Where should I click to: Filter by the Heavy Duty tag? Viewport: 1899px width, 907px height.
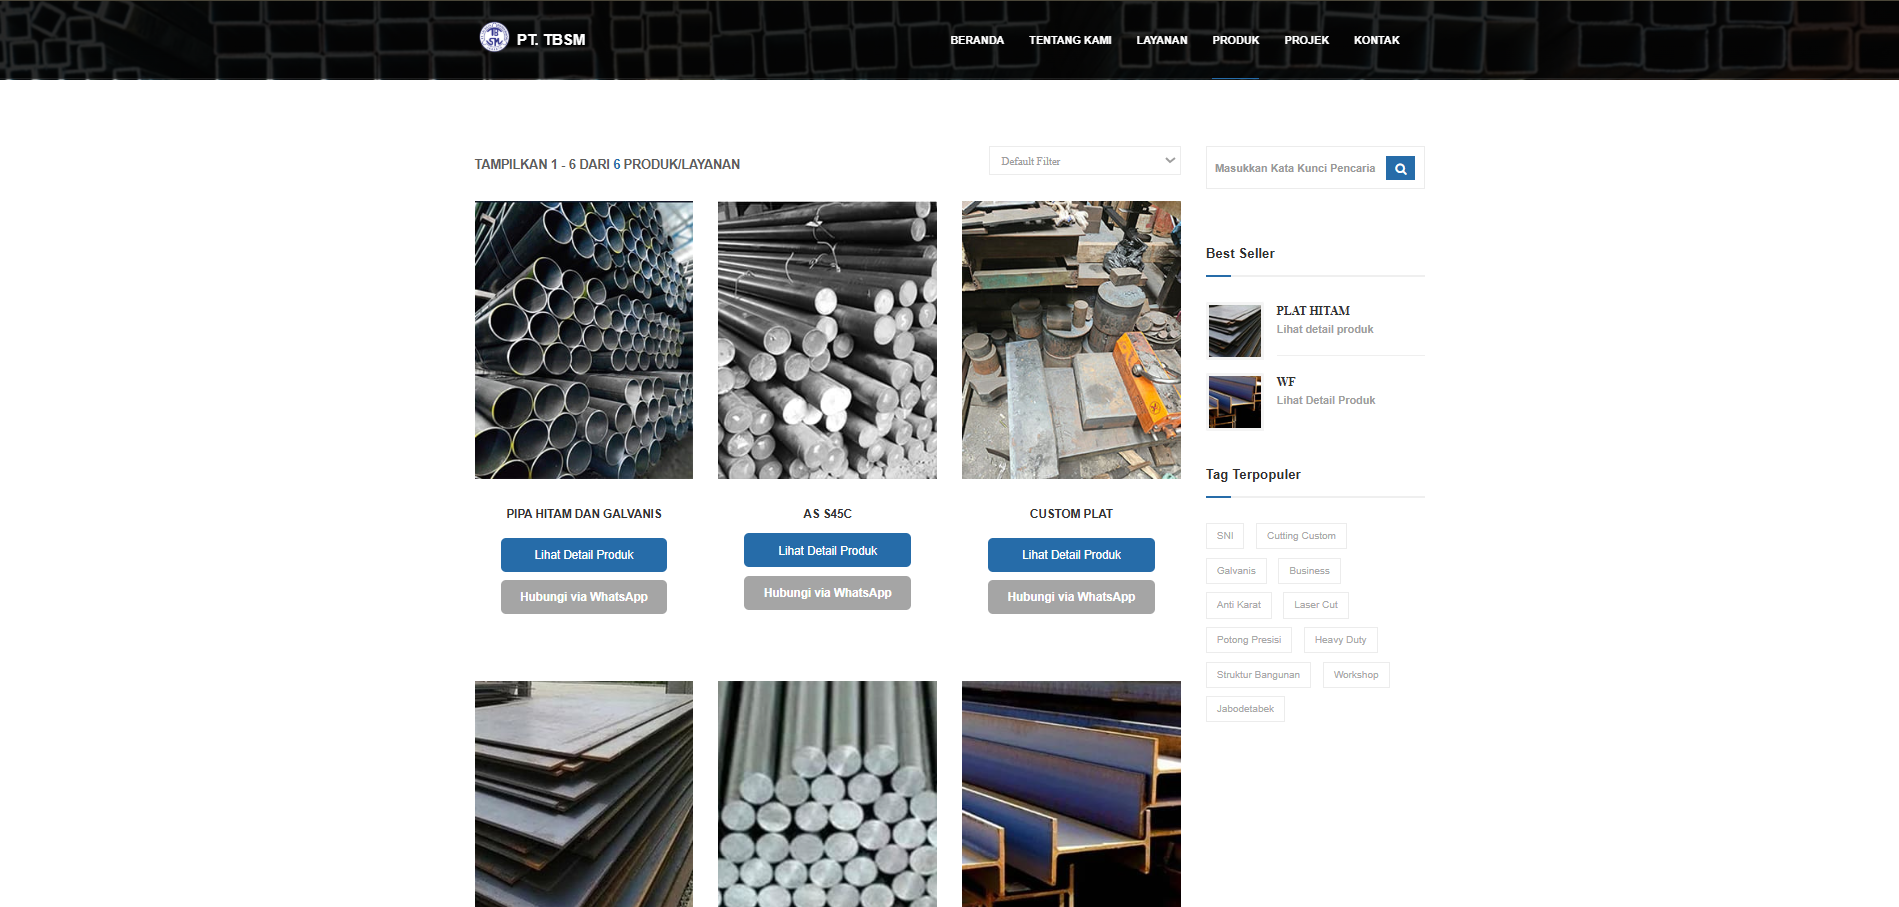1340,640
